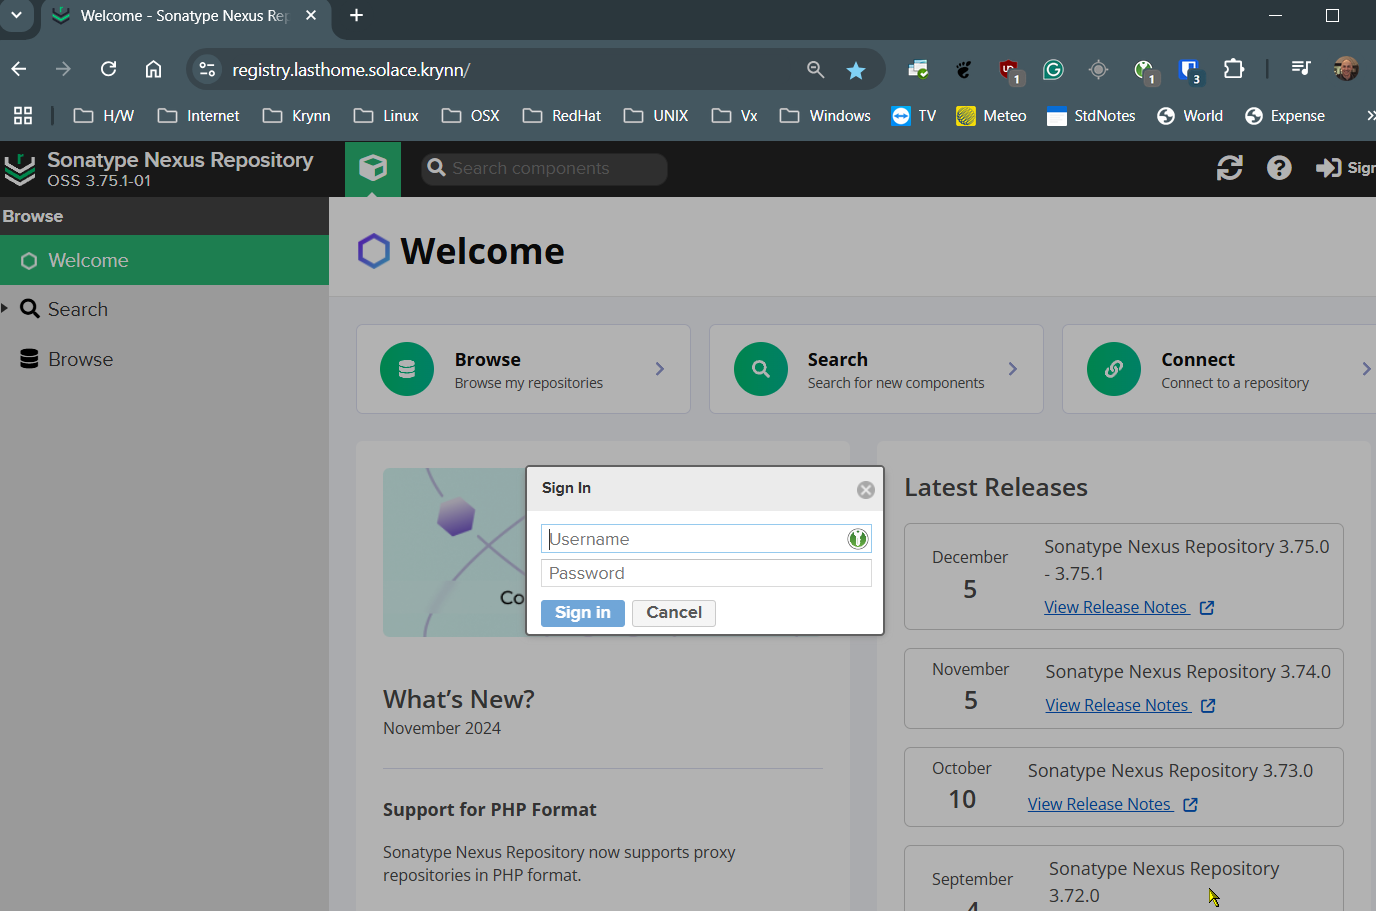Click the password manager icon in Username field
The image size is (1376, 911).
[857, 539]
